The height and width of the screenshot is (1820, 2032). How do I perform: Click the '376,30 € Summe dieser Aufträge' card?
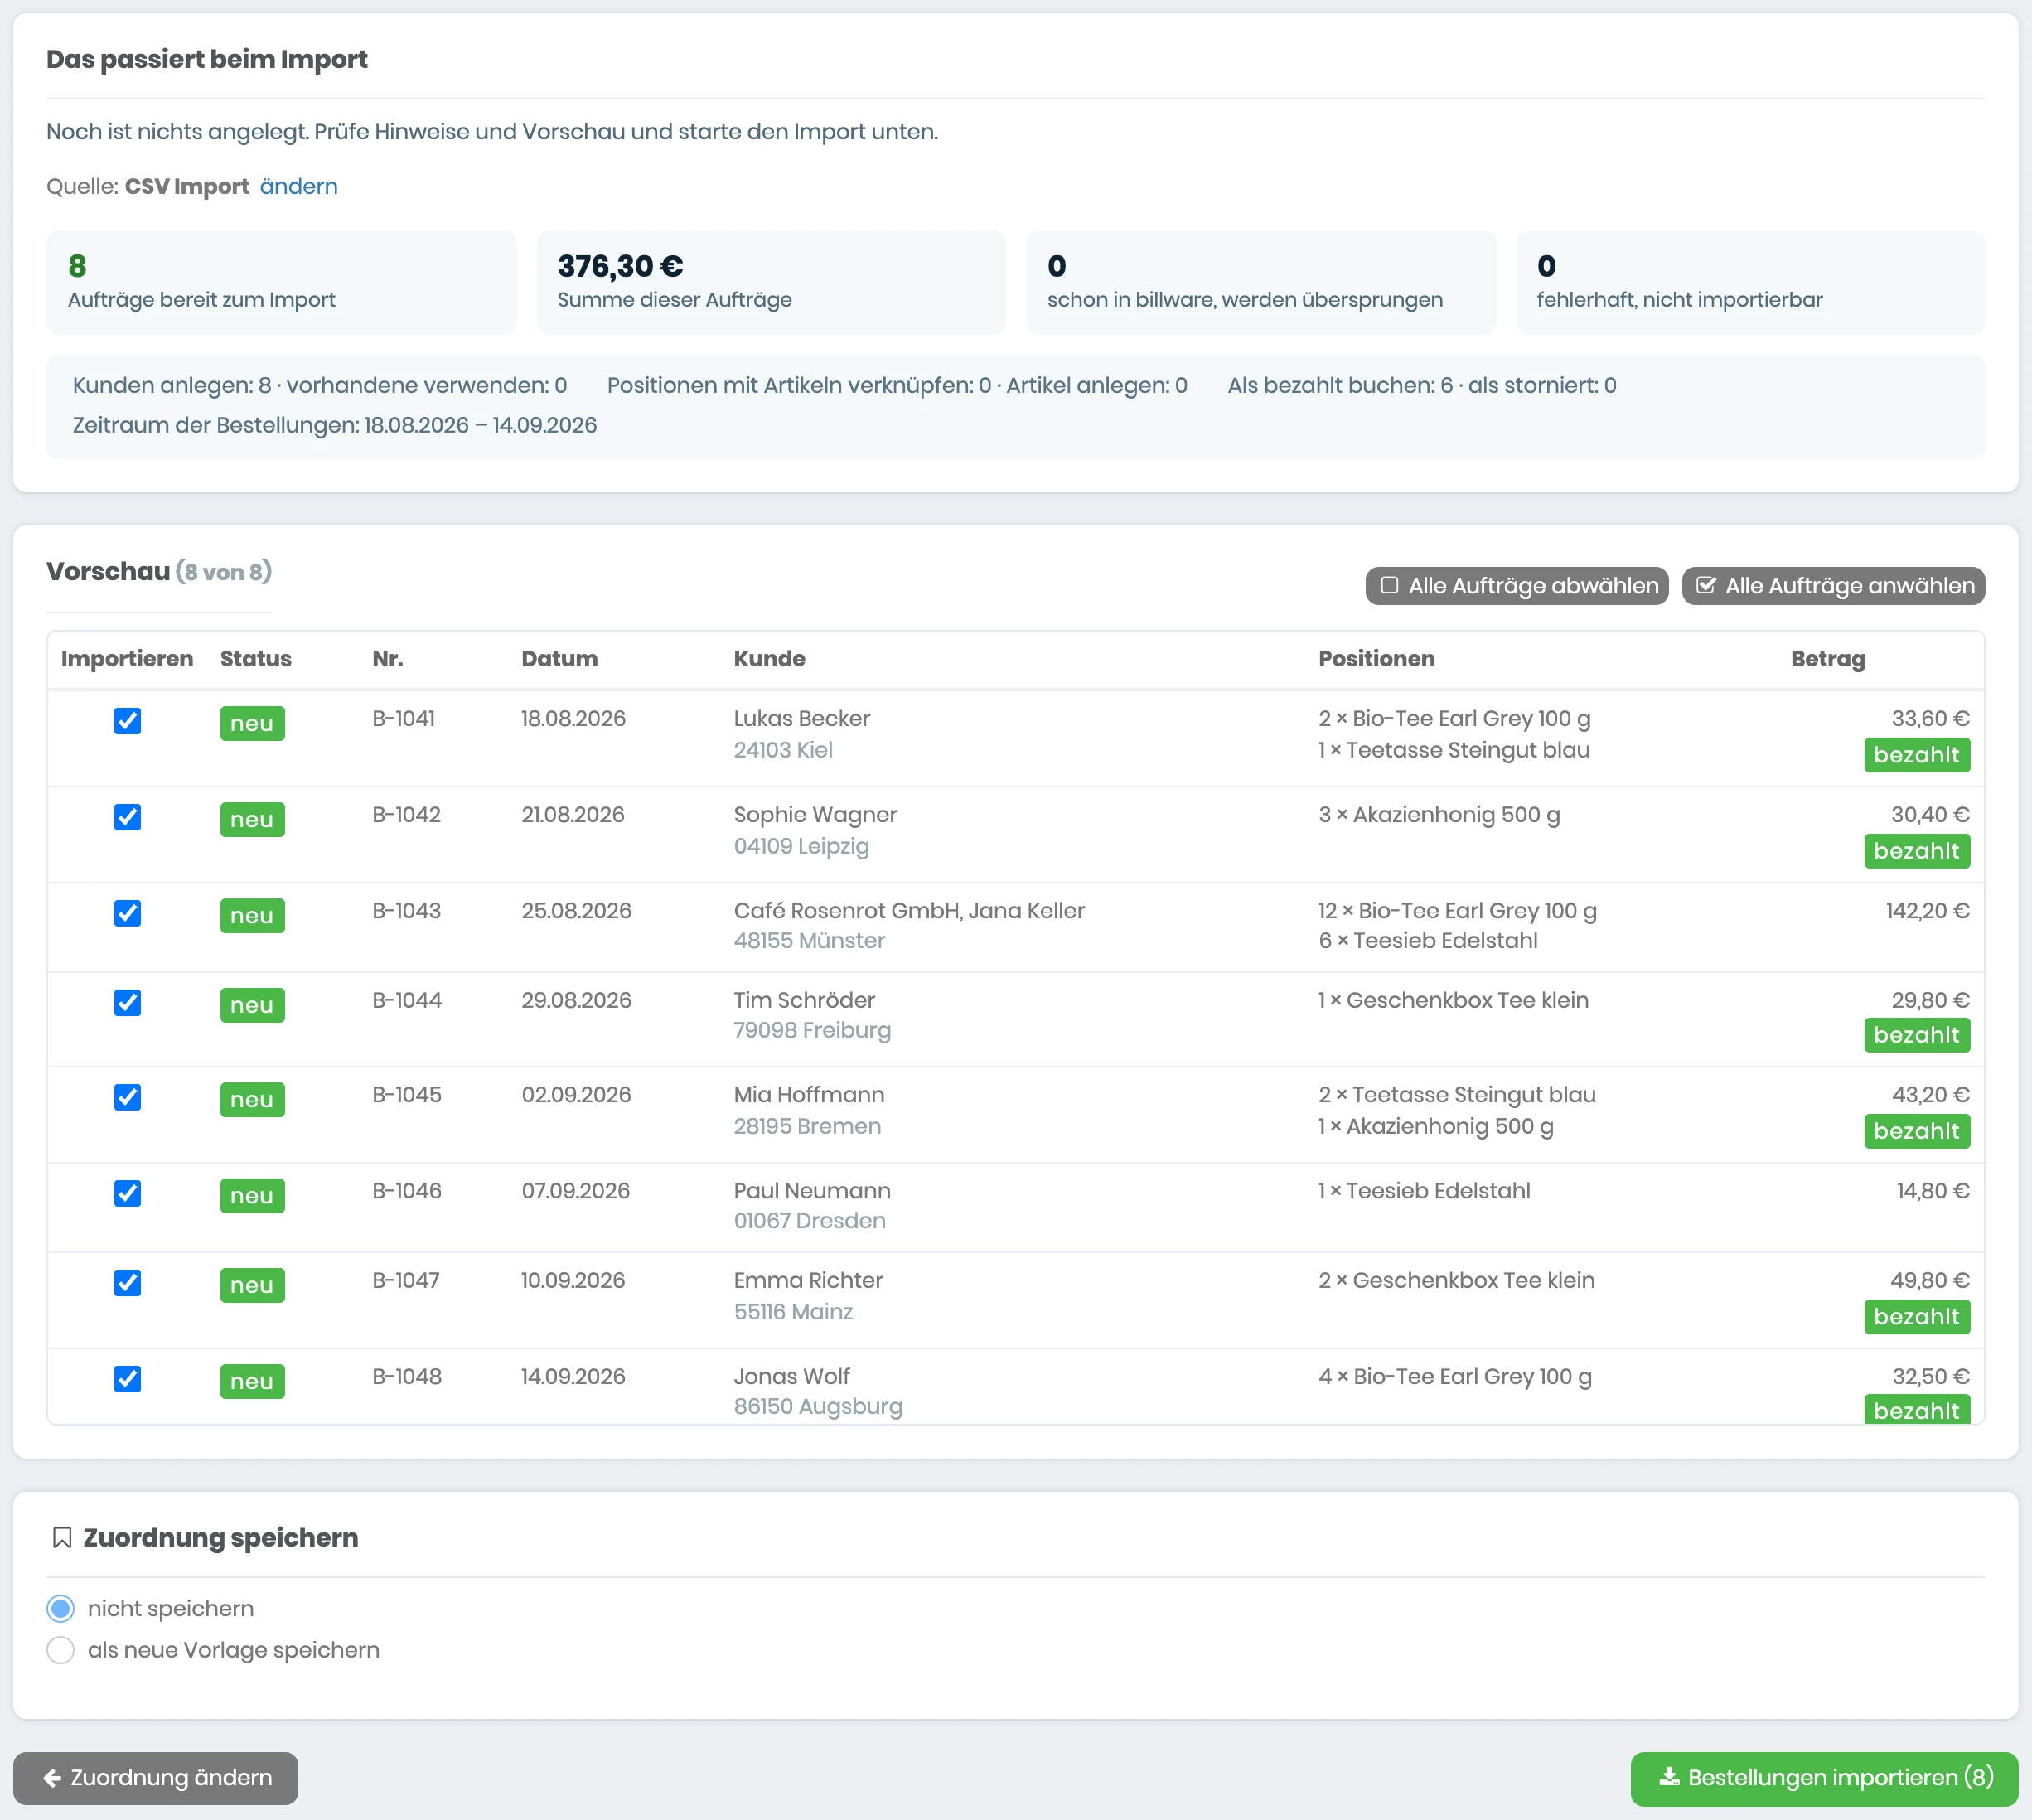coord(771,283)
